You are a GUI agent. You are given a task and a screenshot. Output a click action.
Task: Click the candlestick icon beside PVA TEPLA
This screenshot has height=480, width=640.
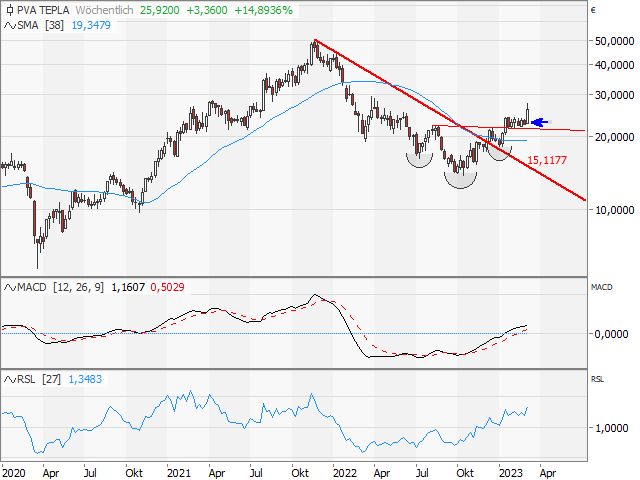tap(10, 10)
